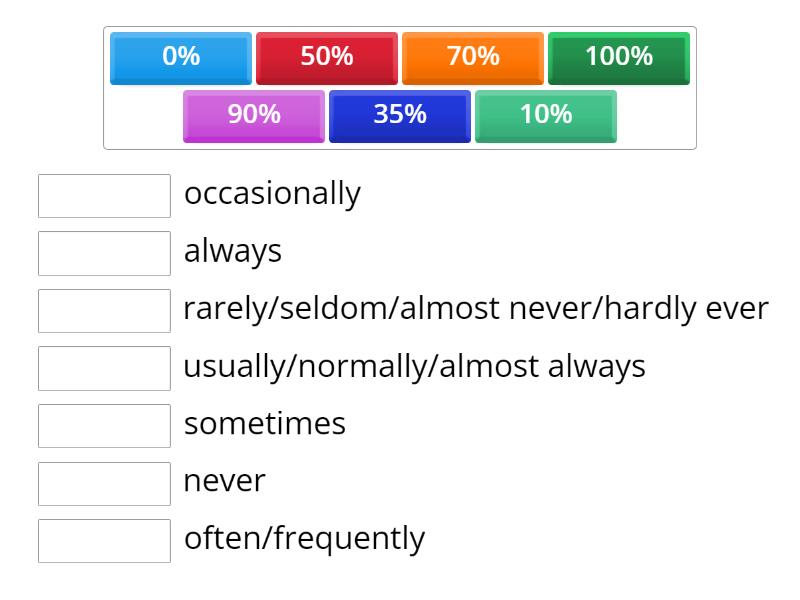Click the blue 0% tile
Screen dimensions: 800x600
pos(181,57)
